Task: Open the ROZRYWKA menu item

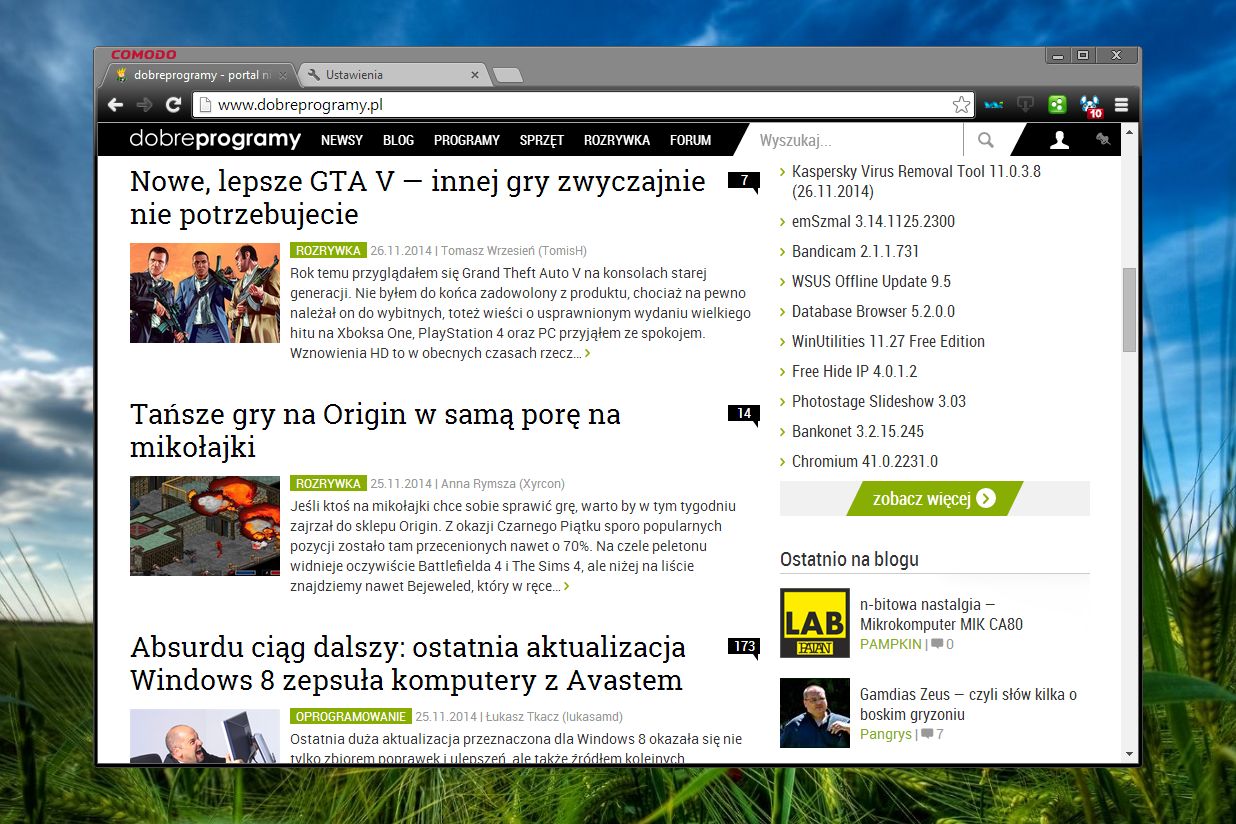Action: tap(617, 141)
